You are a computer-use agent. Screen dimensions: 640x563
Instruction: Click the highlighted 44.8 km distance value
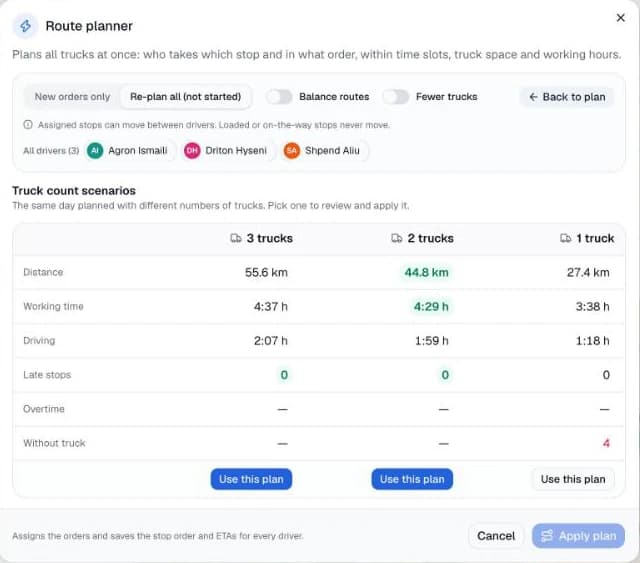426,272
